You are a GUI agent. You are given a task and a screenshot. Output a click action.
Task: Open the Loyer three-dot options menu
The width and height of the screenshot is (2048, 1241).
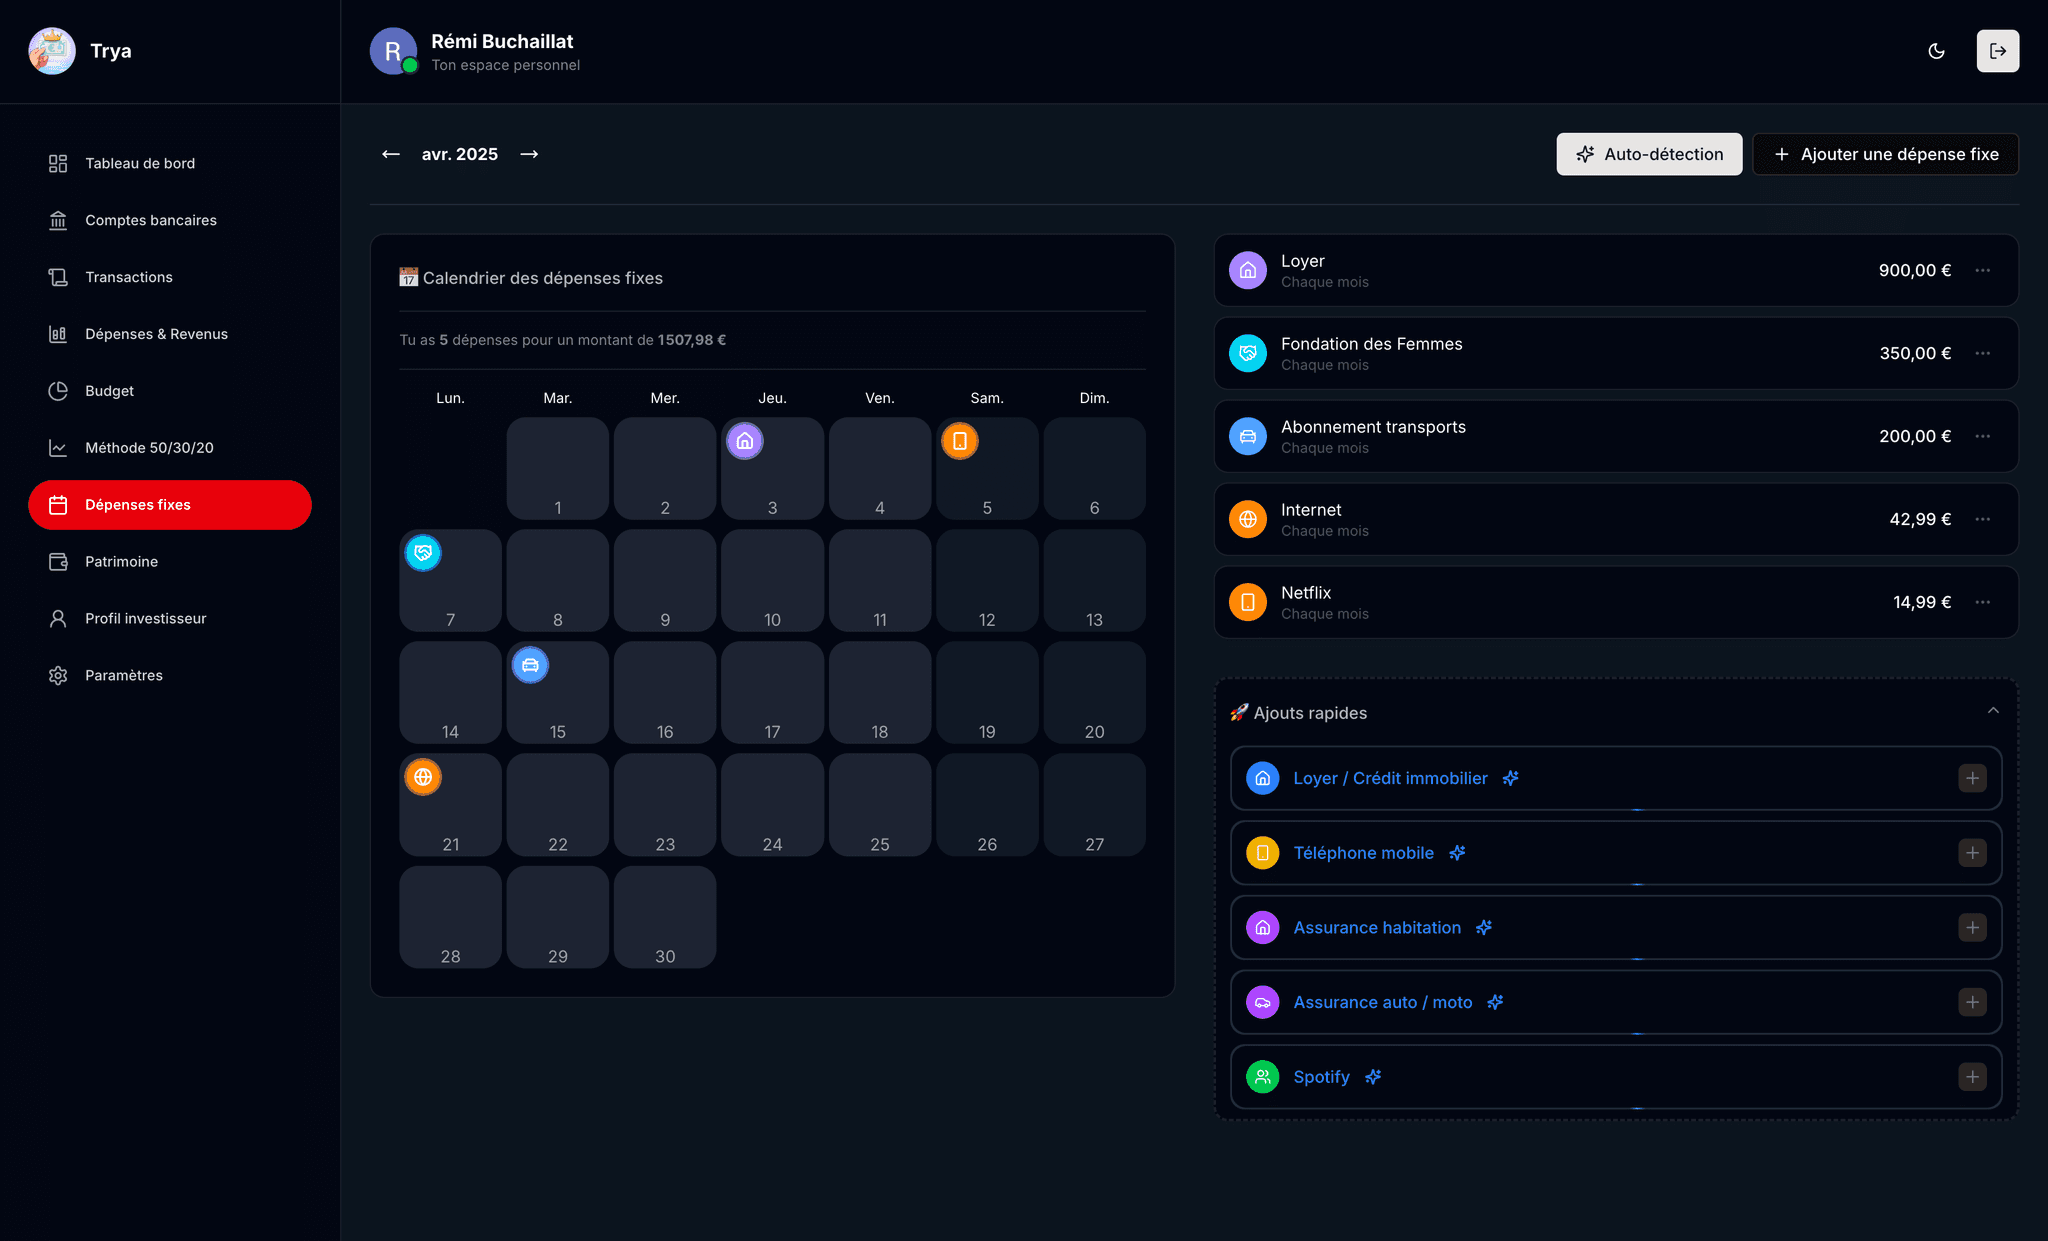tap(1982, 270)
